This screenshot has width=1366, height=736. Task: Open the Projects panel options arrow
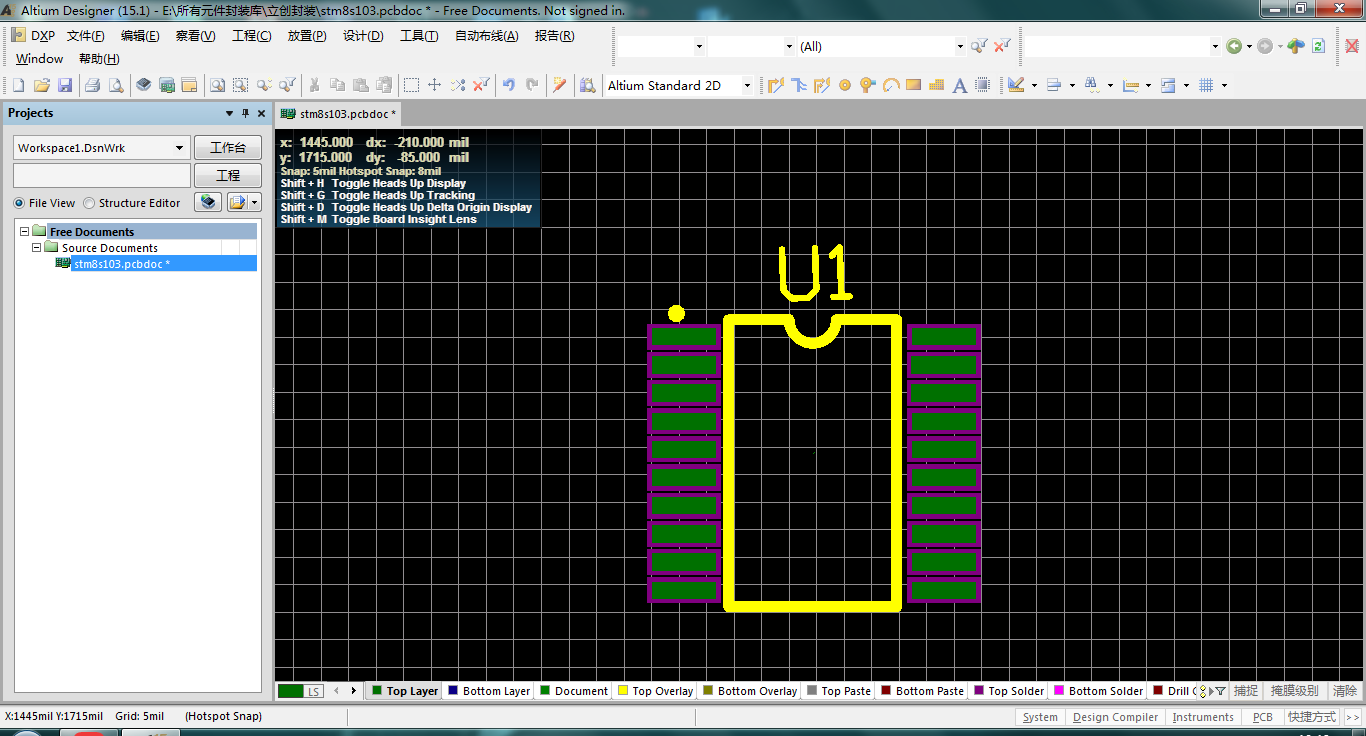[x=229, y=113]
